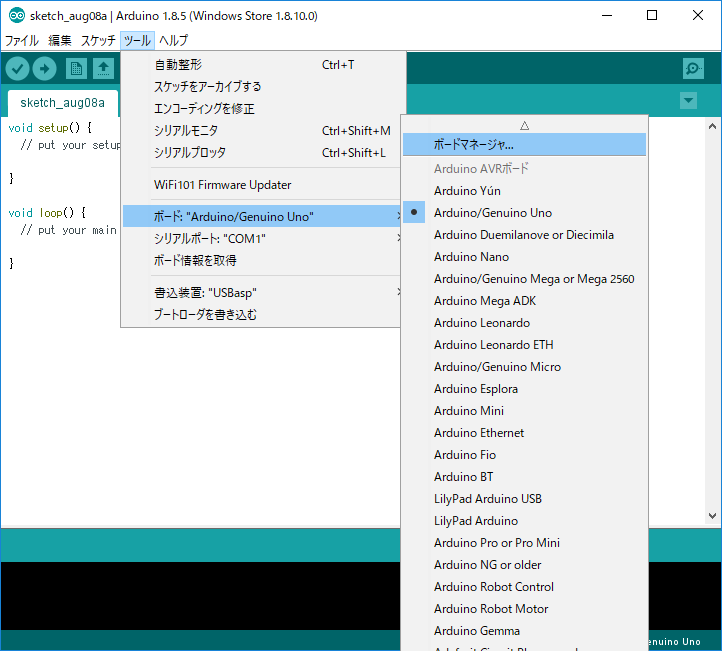The height and width of the screenshot is (651, 722).
Task: Open the 編集 menu
Action: 60,41
